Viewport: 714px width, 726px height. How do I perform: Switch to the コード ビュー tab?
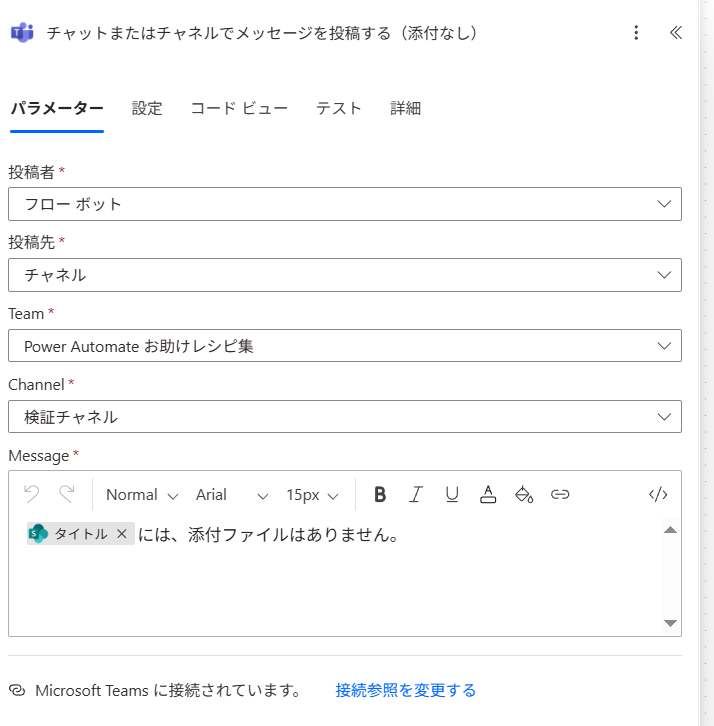click(239, 108)
